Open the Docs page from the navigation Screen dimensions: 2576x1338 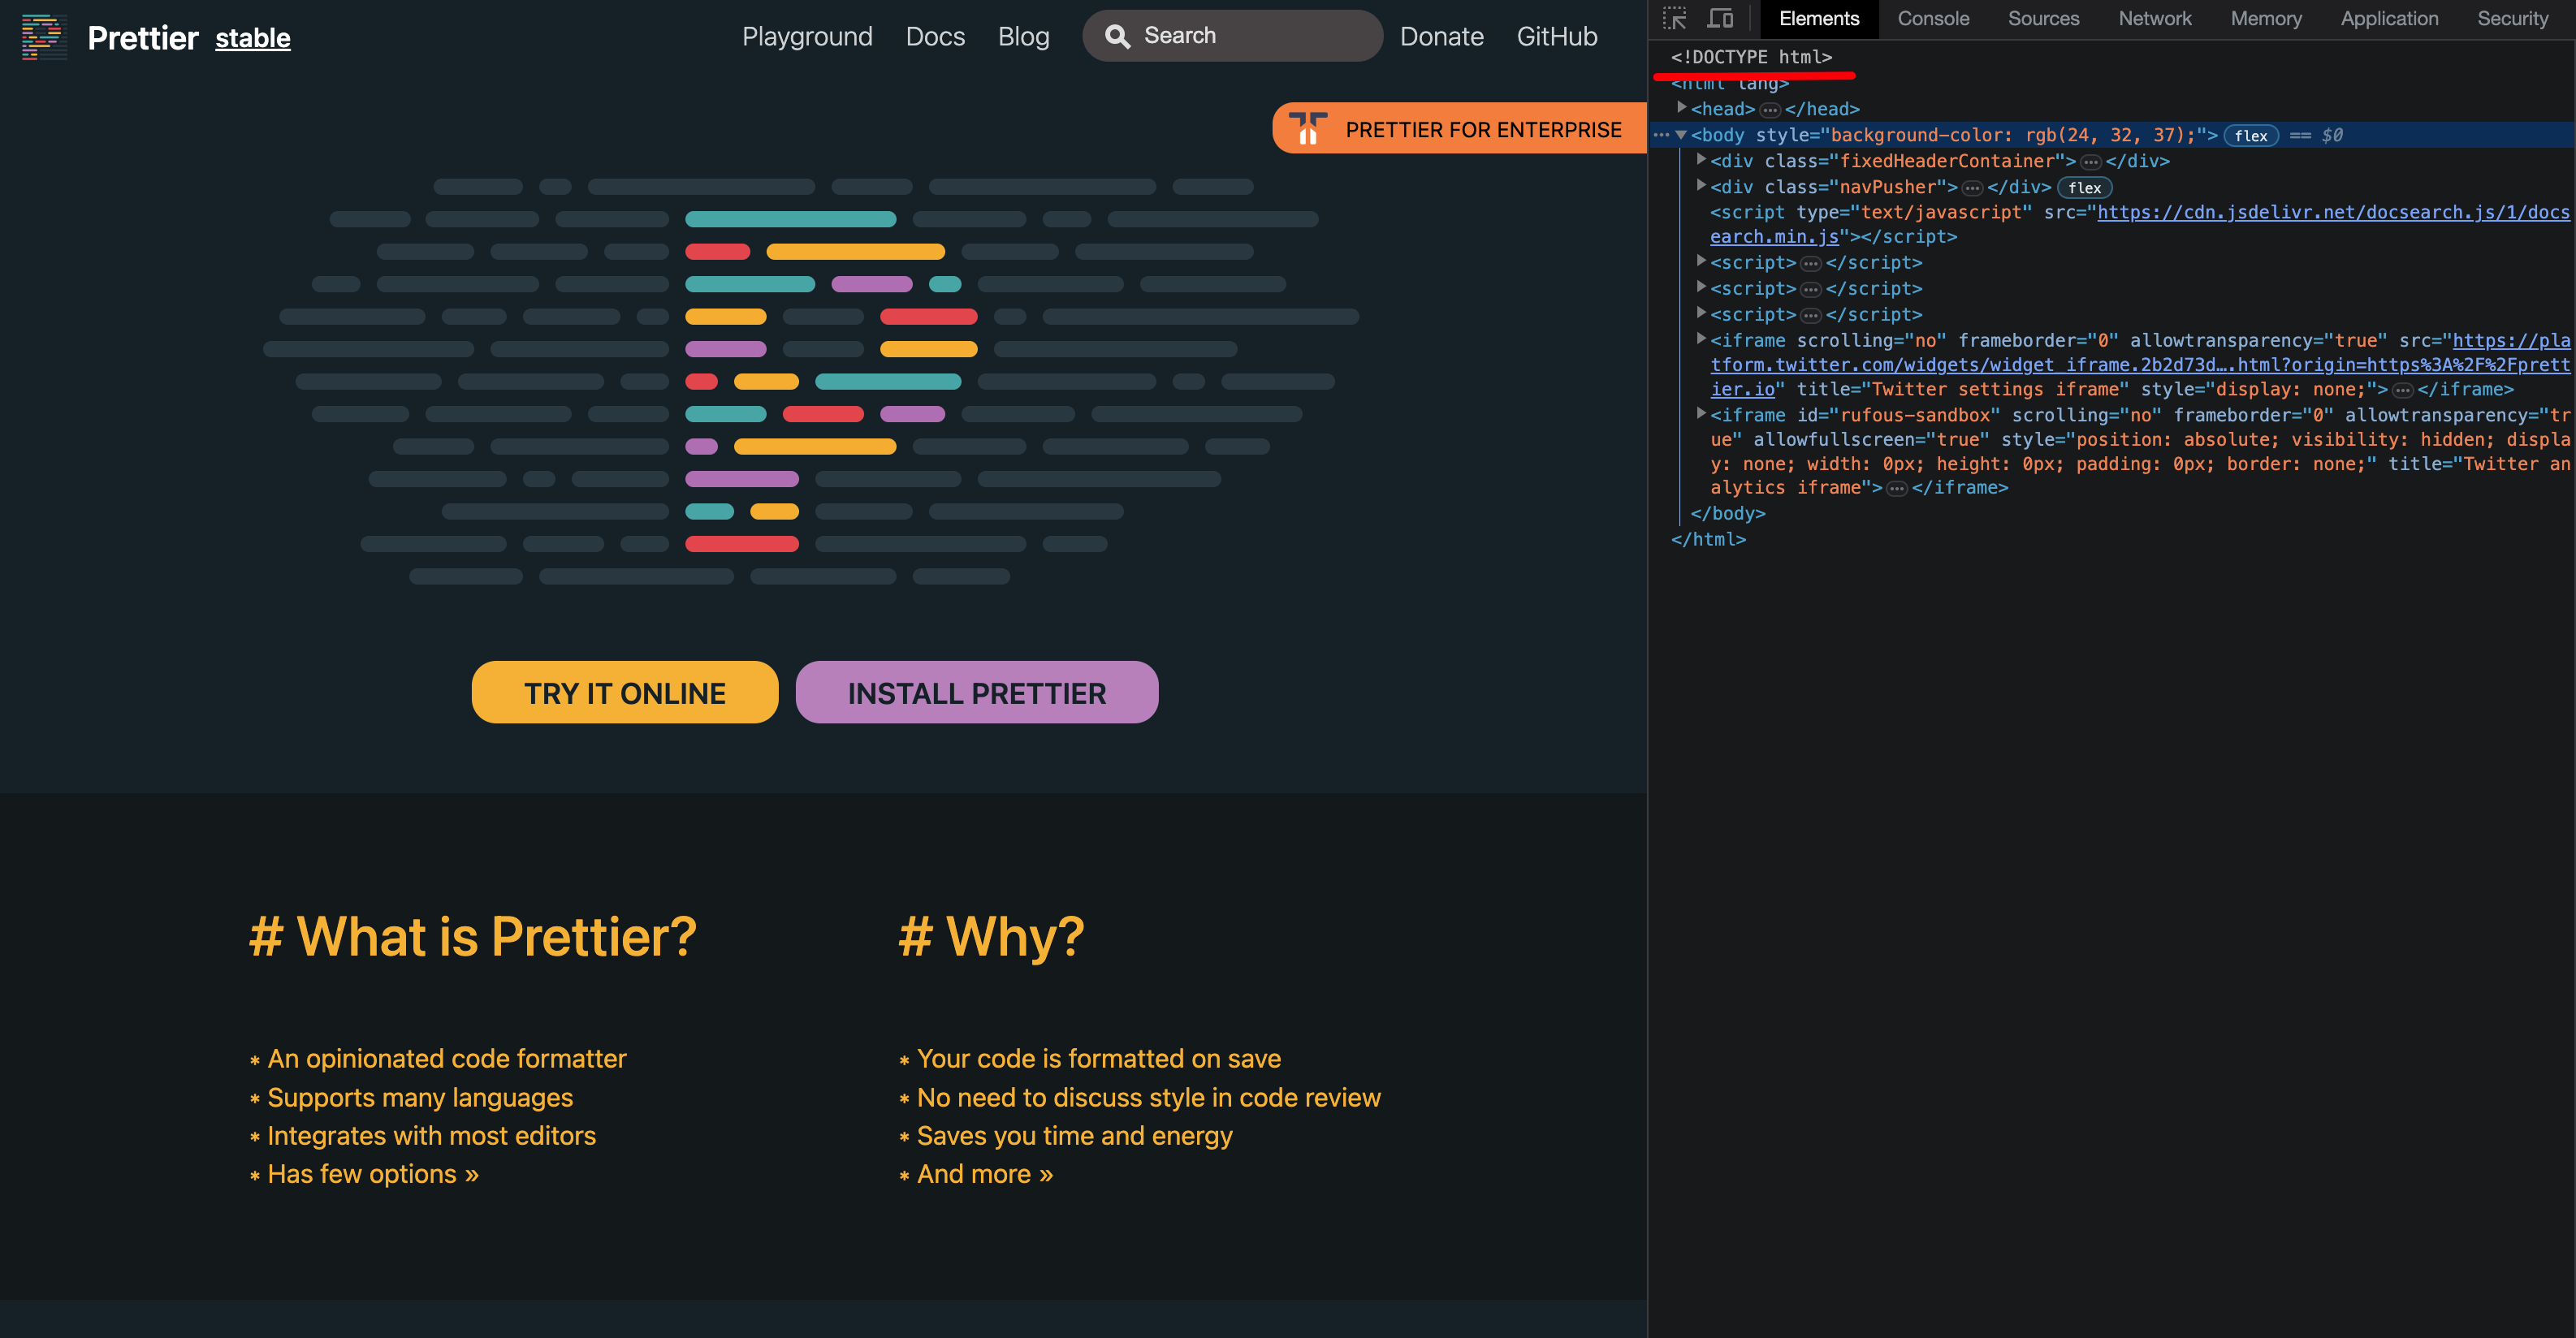935,36
